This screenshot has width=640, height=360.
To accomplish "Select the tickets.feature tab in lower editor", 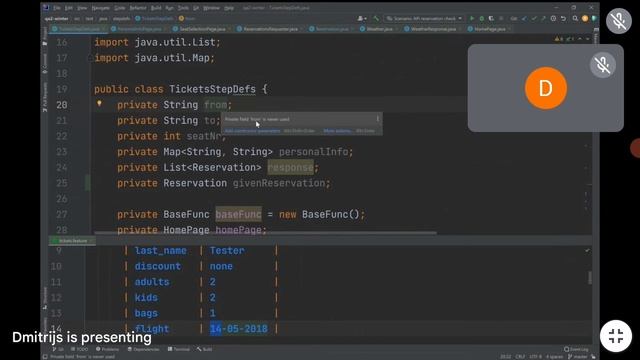I will click(73, 241).
